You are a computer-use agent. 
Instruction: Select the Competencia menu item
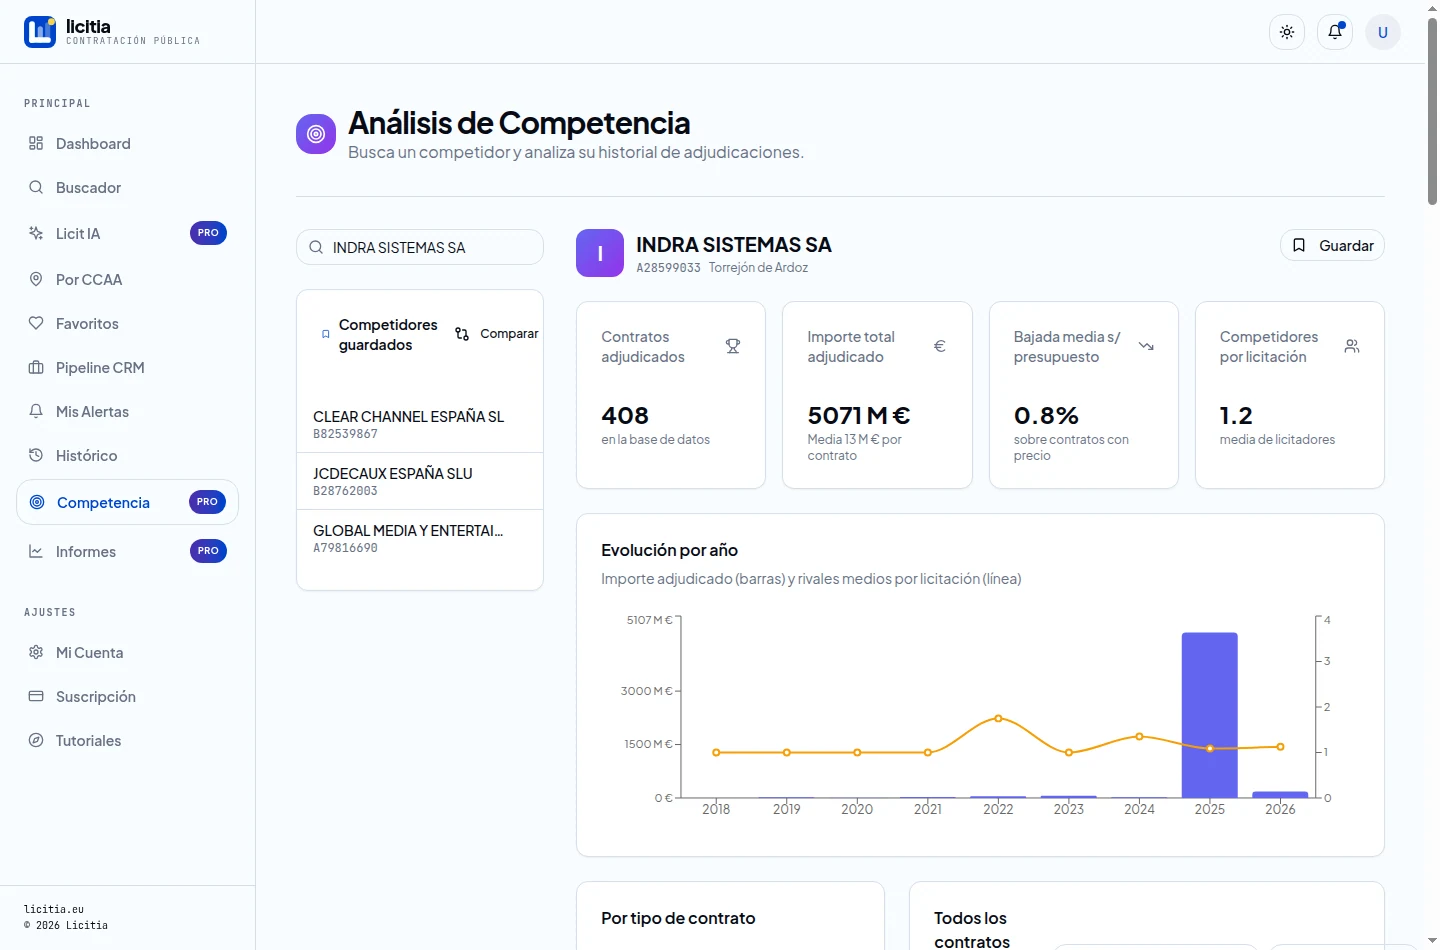[127, 502]
